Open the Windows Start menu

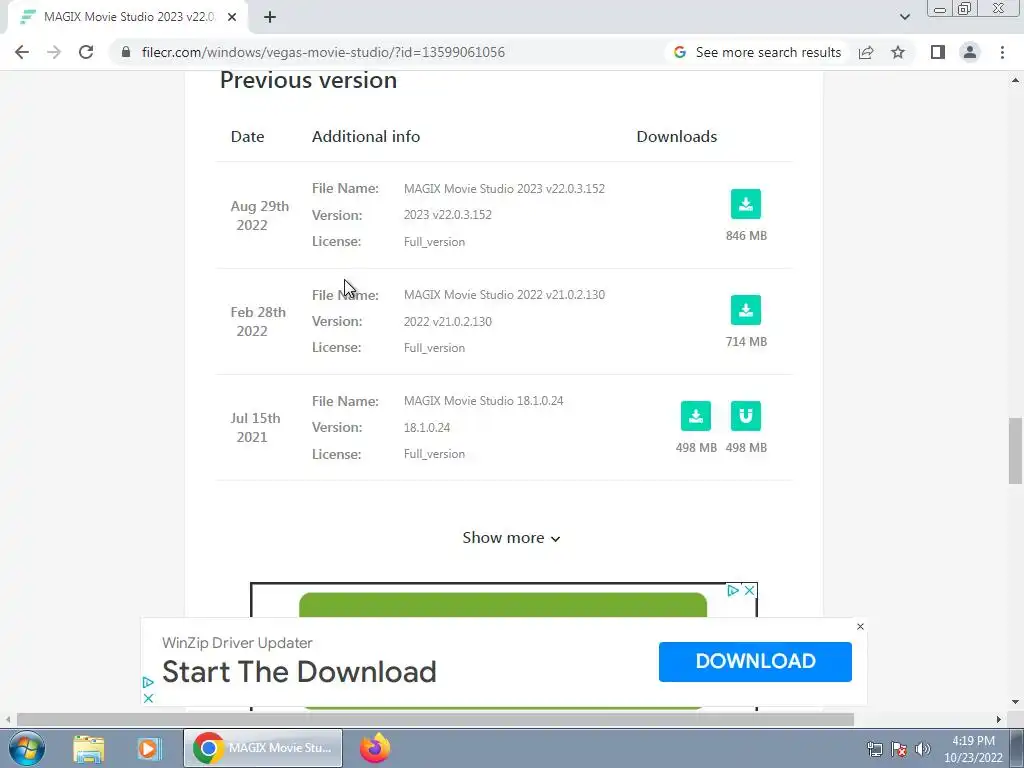pyautogui.click(x=27, y=748)
